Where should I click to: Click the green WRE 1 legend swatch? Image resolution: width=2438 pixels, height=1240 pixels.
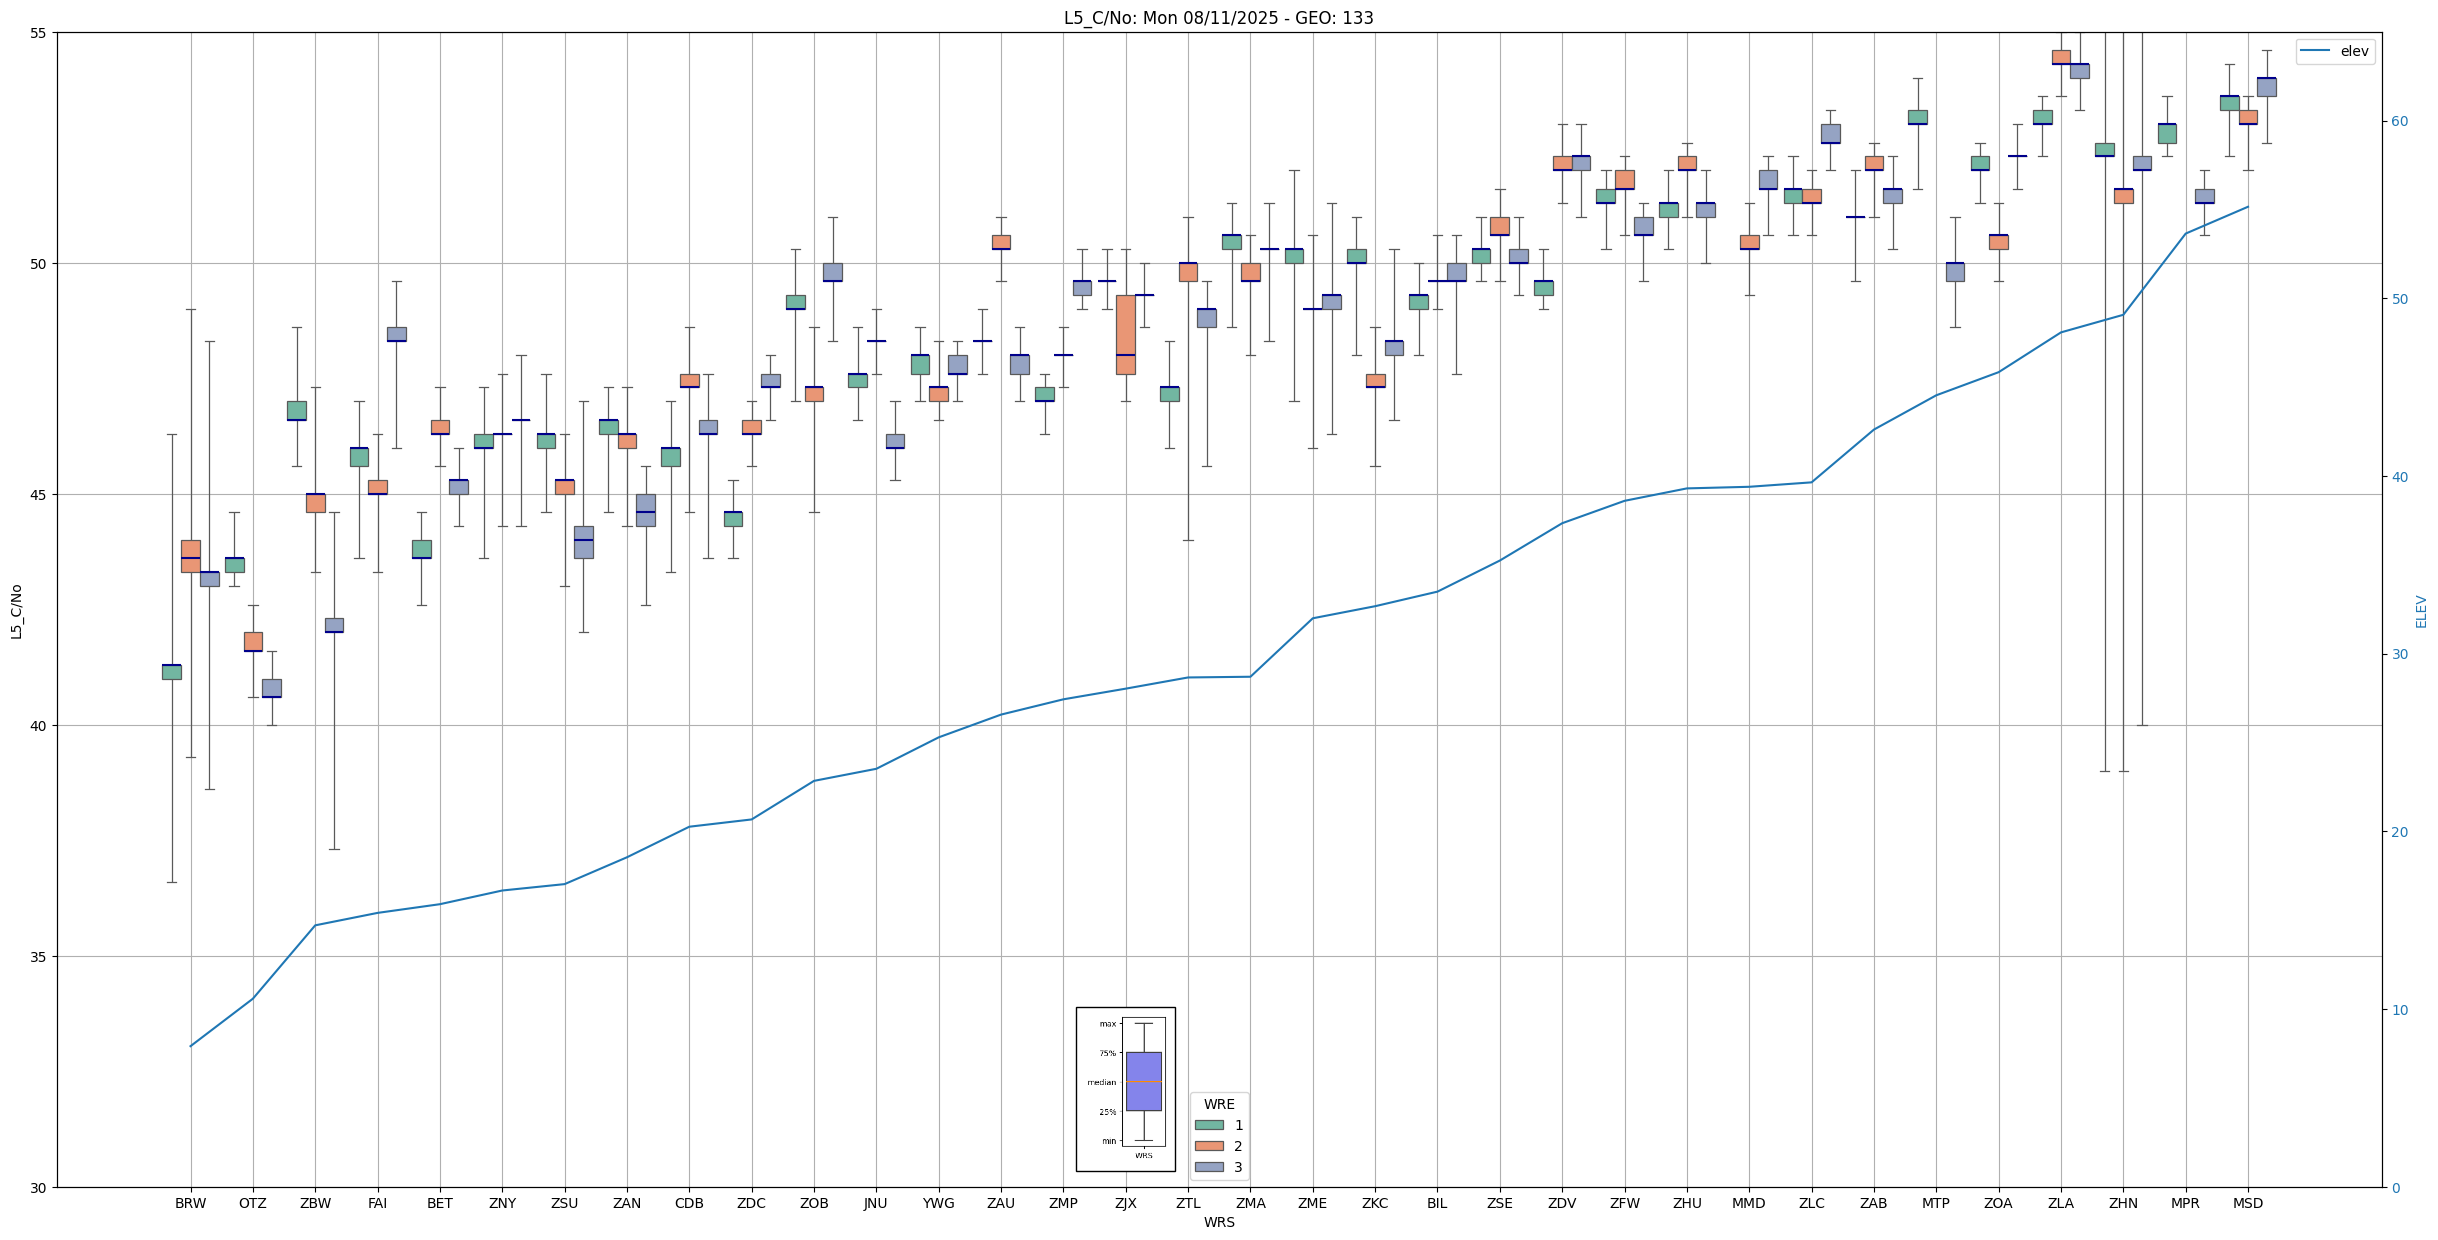click(1209, 1125)
